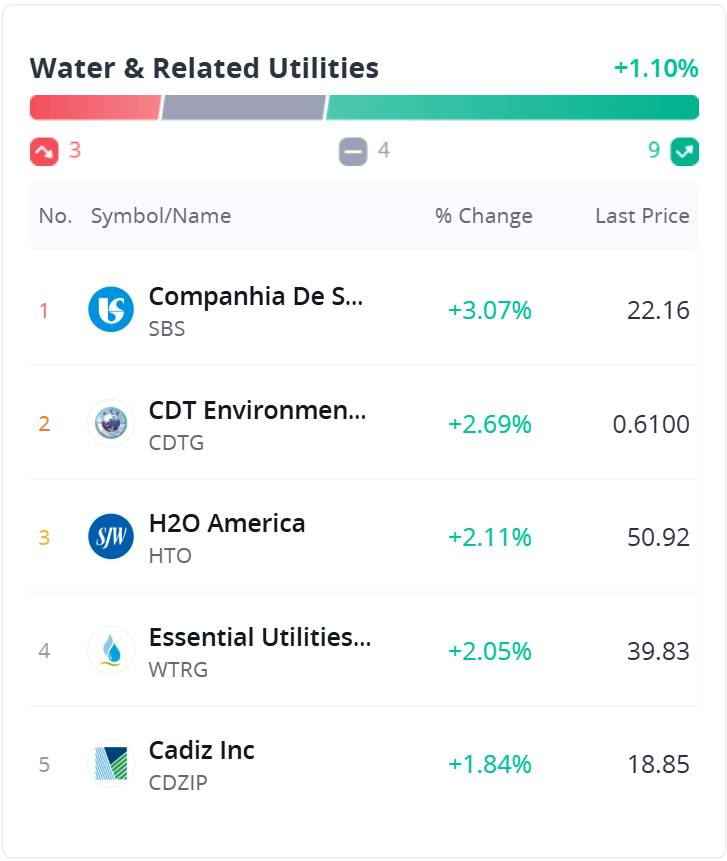Click the Essential Utilities water drop logo
727x861 pixels.
111,651
